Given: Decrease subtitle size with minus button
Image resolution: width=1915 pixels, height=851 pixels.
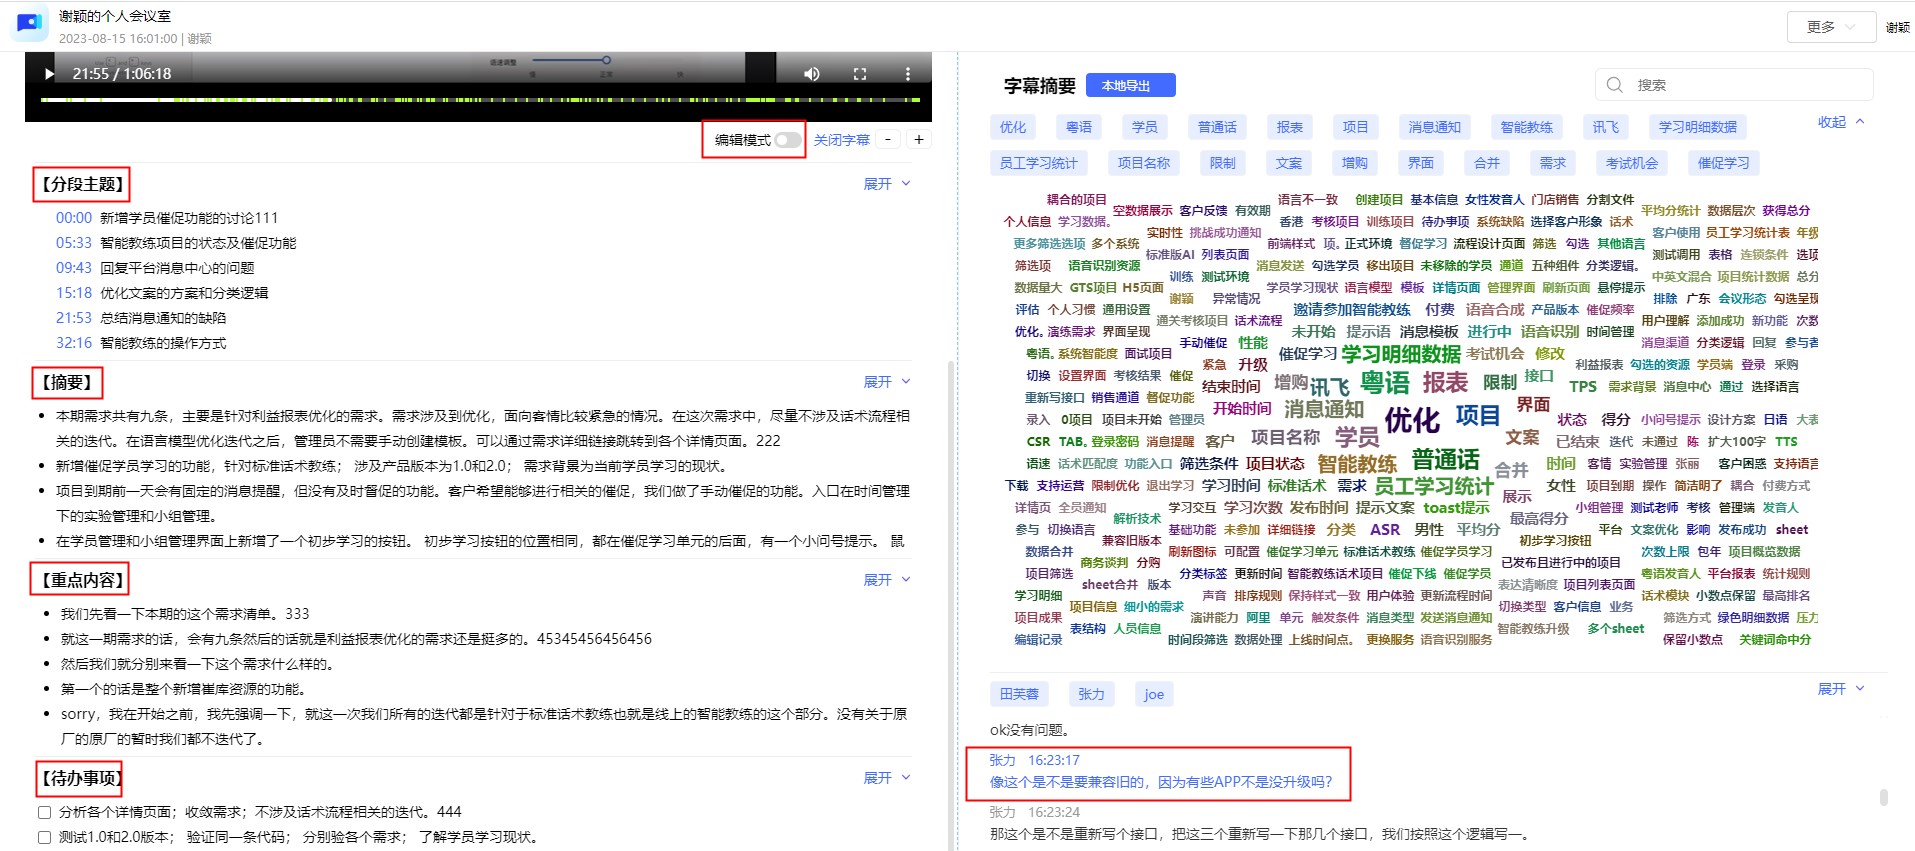Looking at the screenshot, I should point(888,140).
